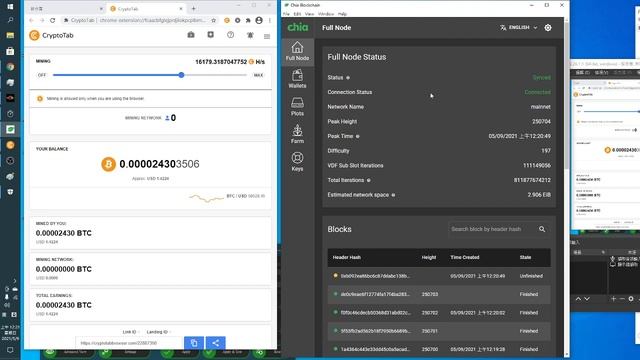Open Windows search on the taskbar
Viewport: 640px width, 360px height.
tap(10, 20)
